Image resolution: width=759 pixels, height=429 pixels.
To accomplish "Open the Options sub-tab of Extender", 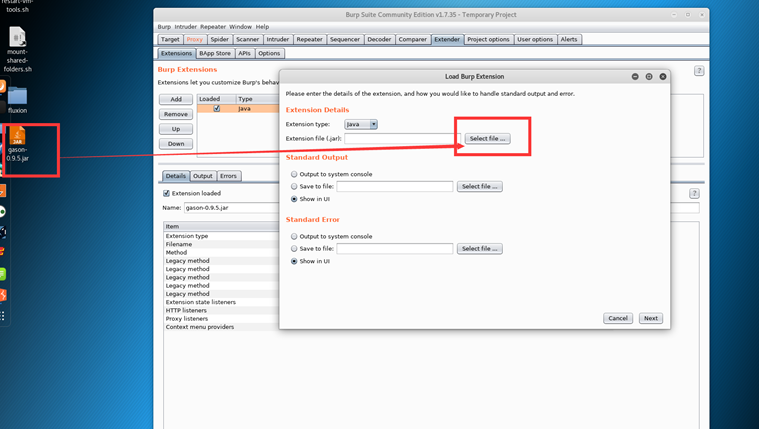I will pyautogui.click(x=269, y=53).
